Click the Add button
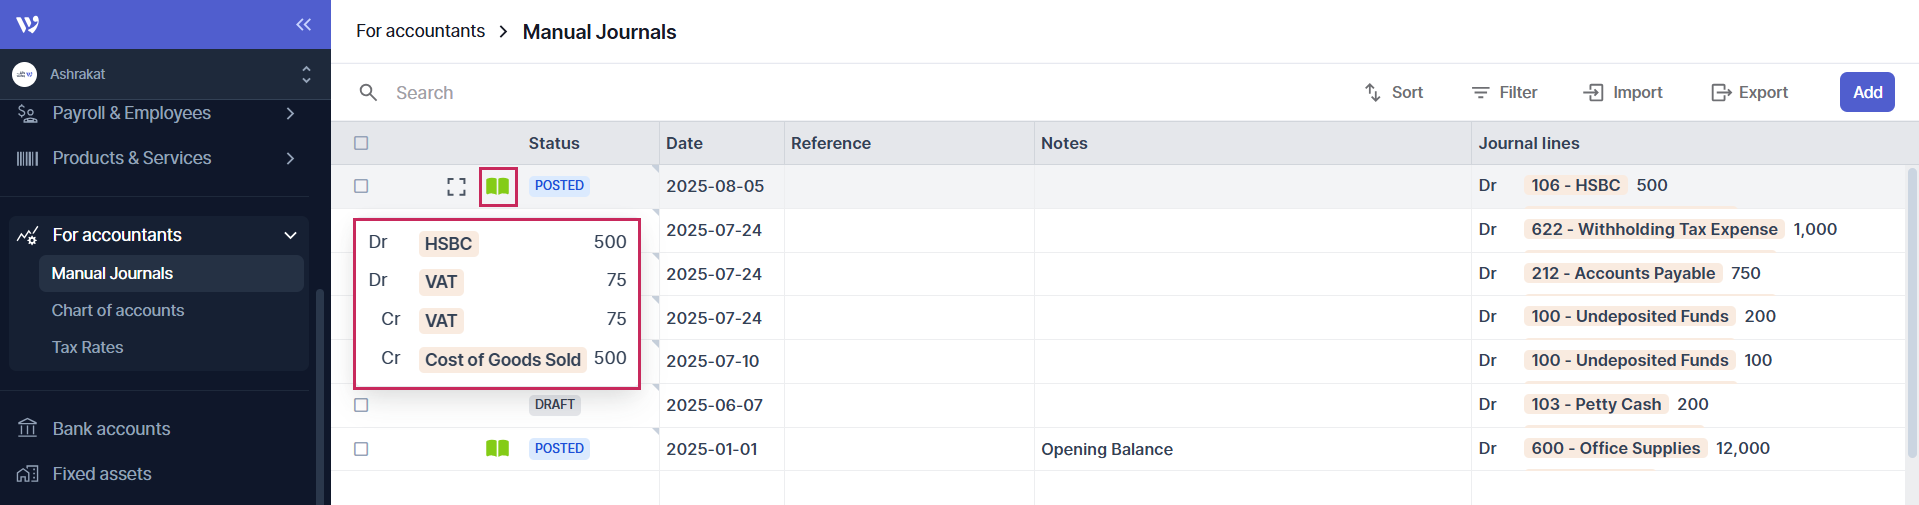 click(1866, 92)
